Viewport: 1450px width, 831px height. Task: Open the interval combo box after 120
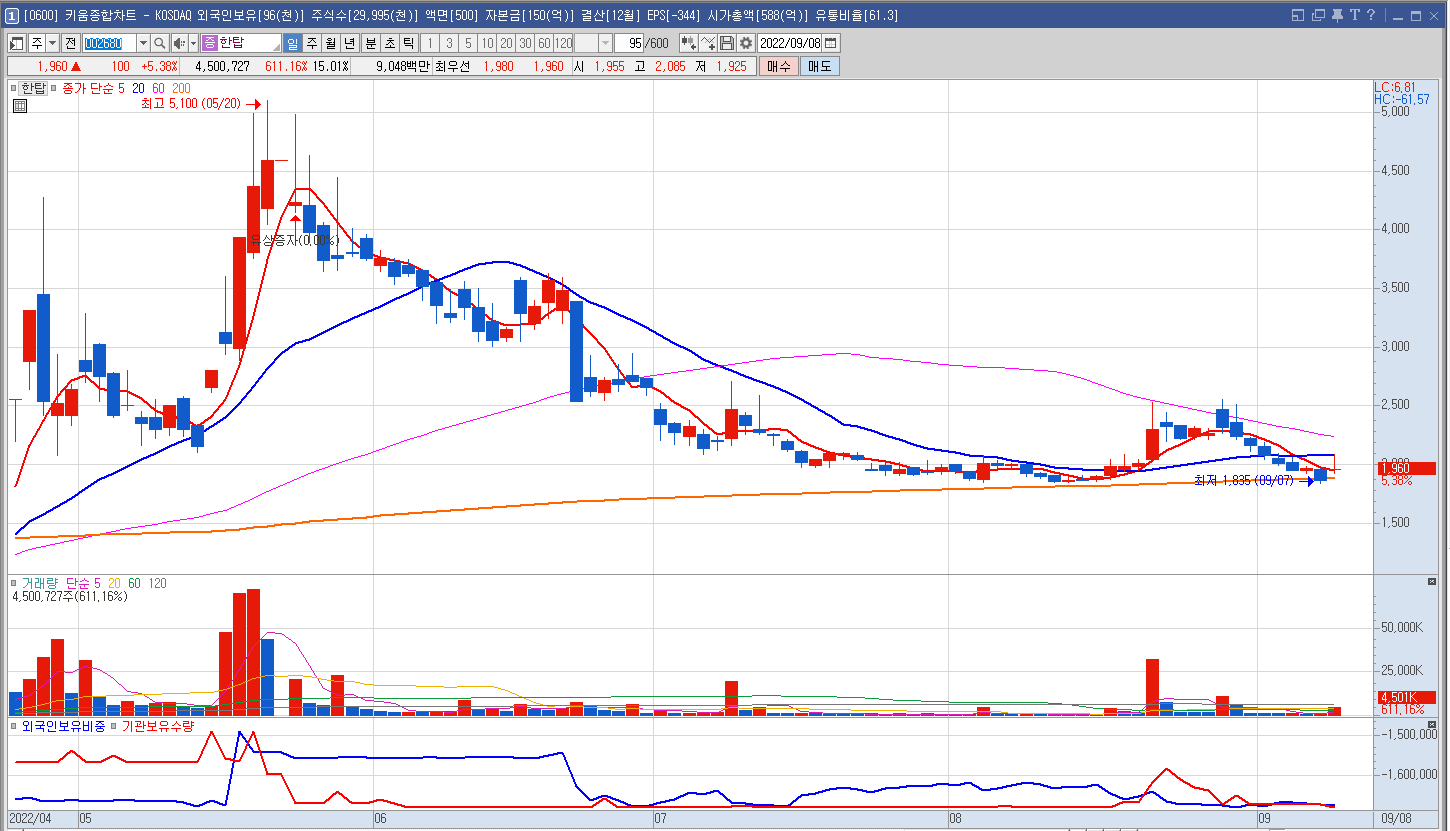[x=593, y=43]
